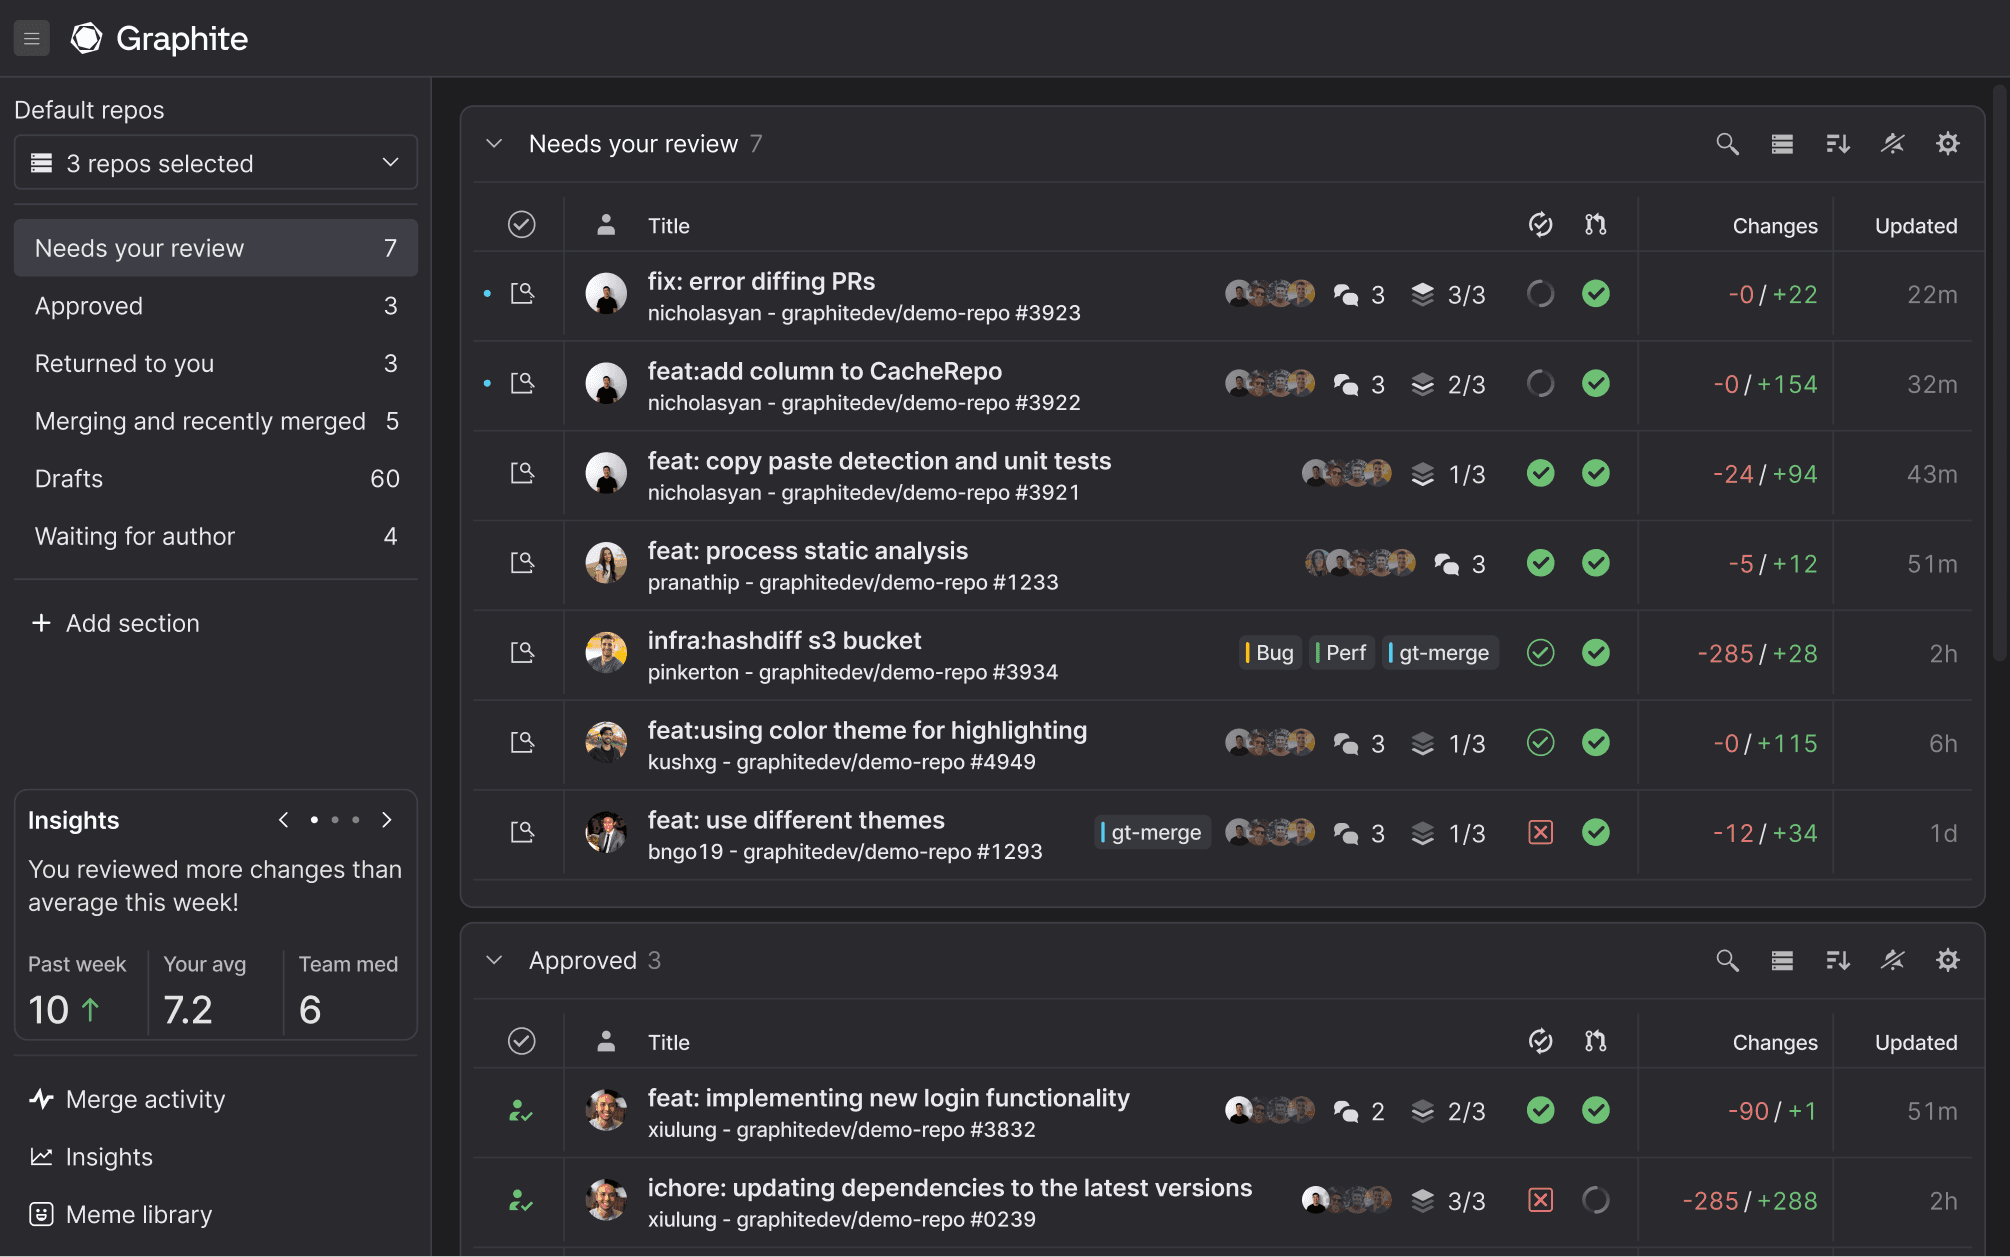Click the comment count icon on feat:using color theme row
Screen dimensions: 2010x1257
(x=1345, y=743)
